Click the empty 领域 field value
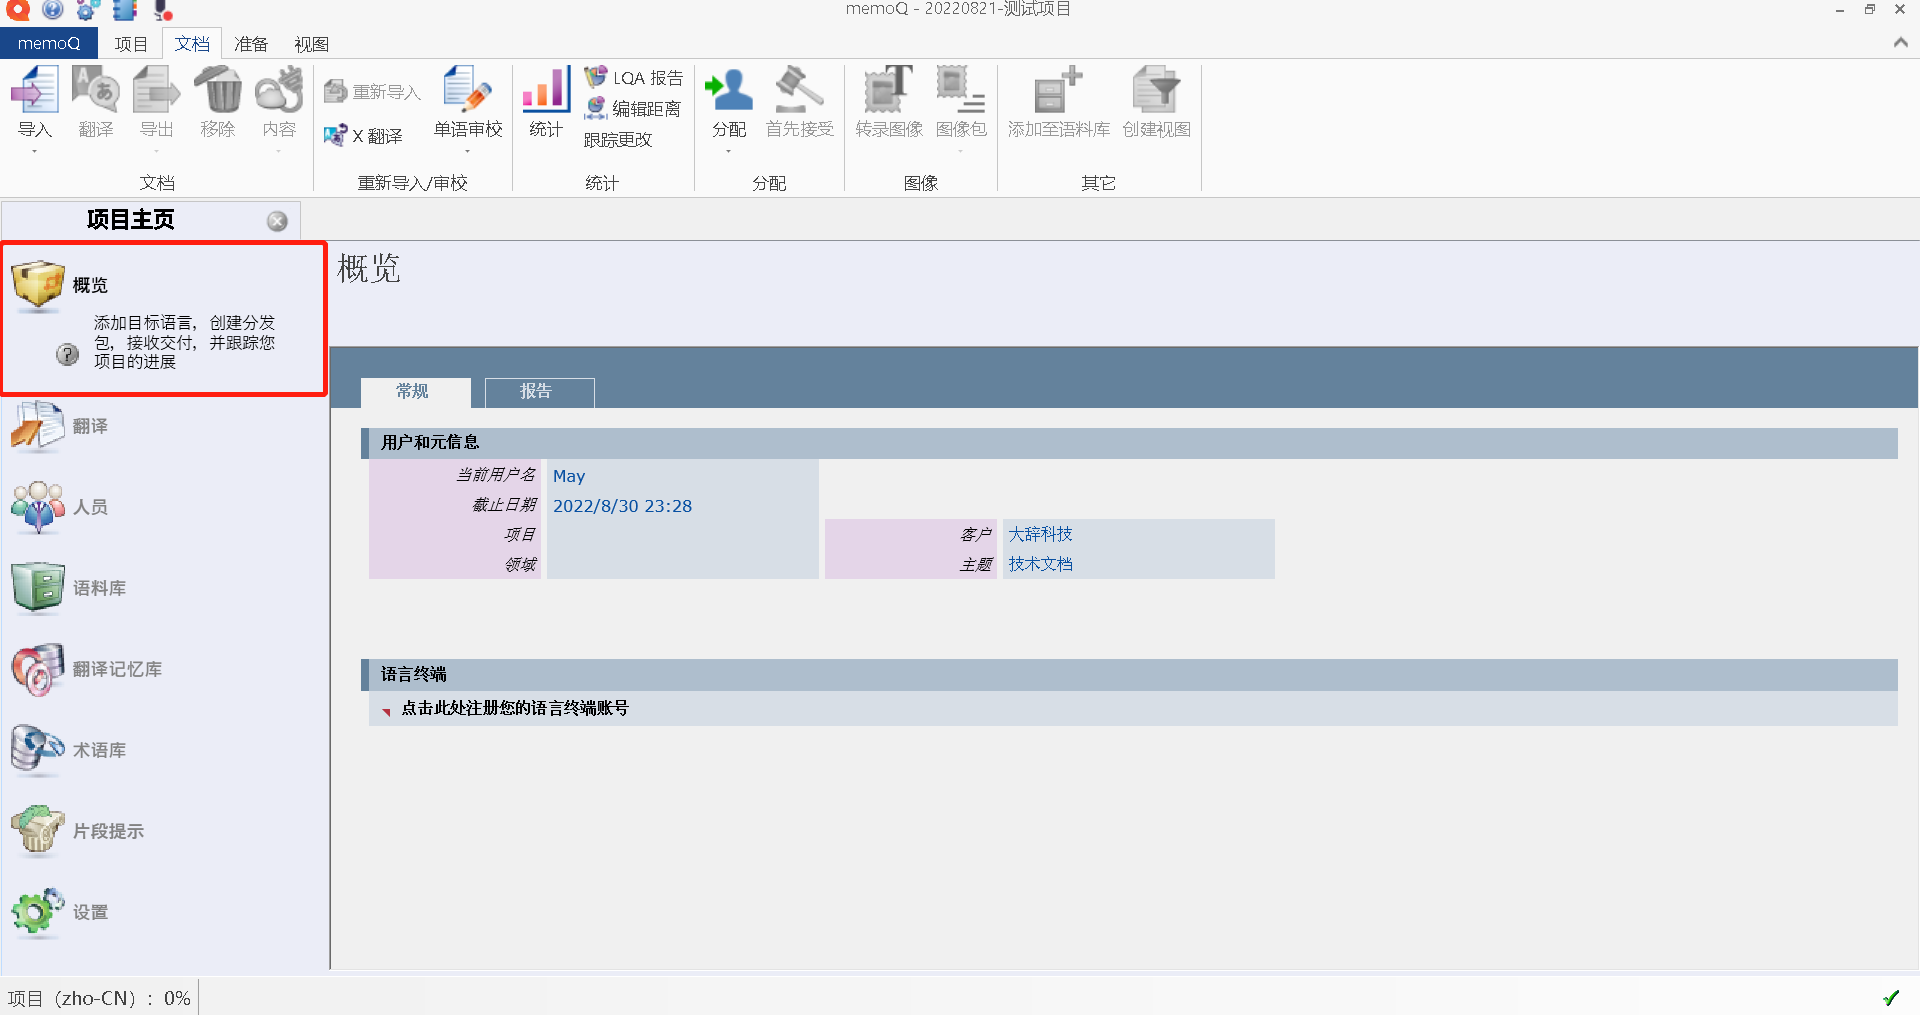The height and width of the screenshot is (1015, 1920). click(x=682, y=564)
